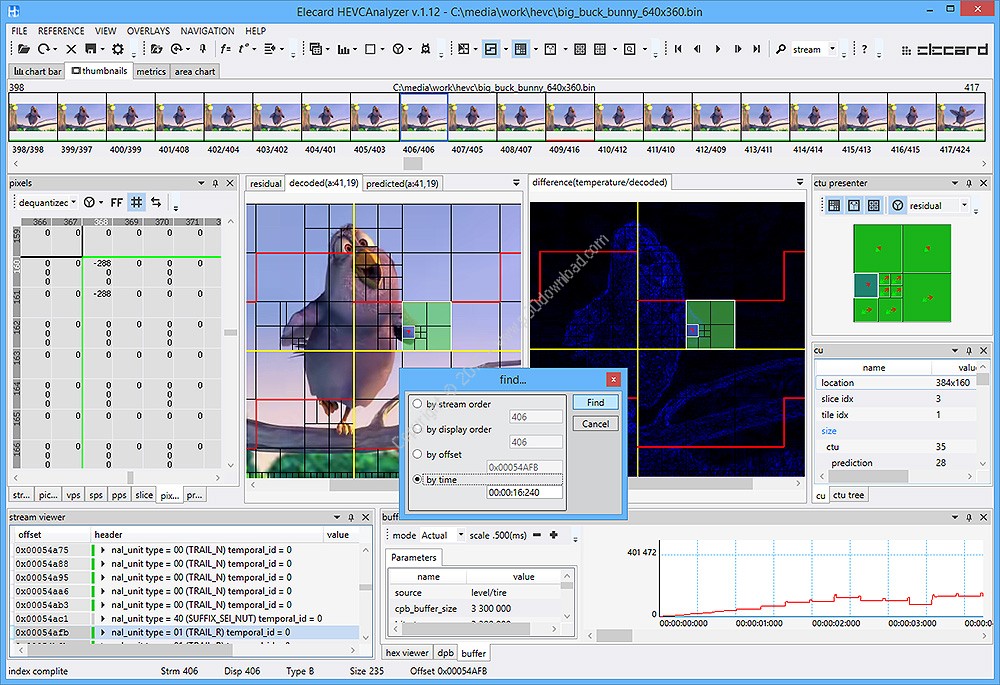Click the open reference folder icon

tap(157, 49)
